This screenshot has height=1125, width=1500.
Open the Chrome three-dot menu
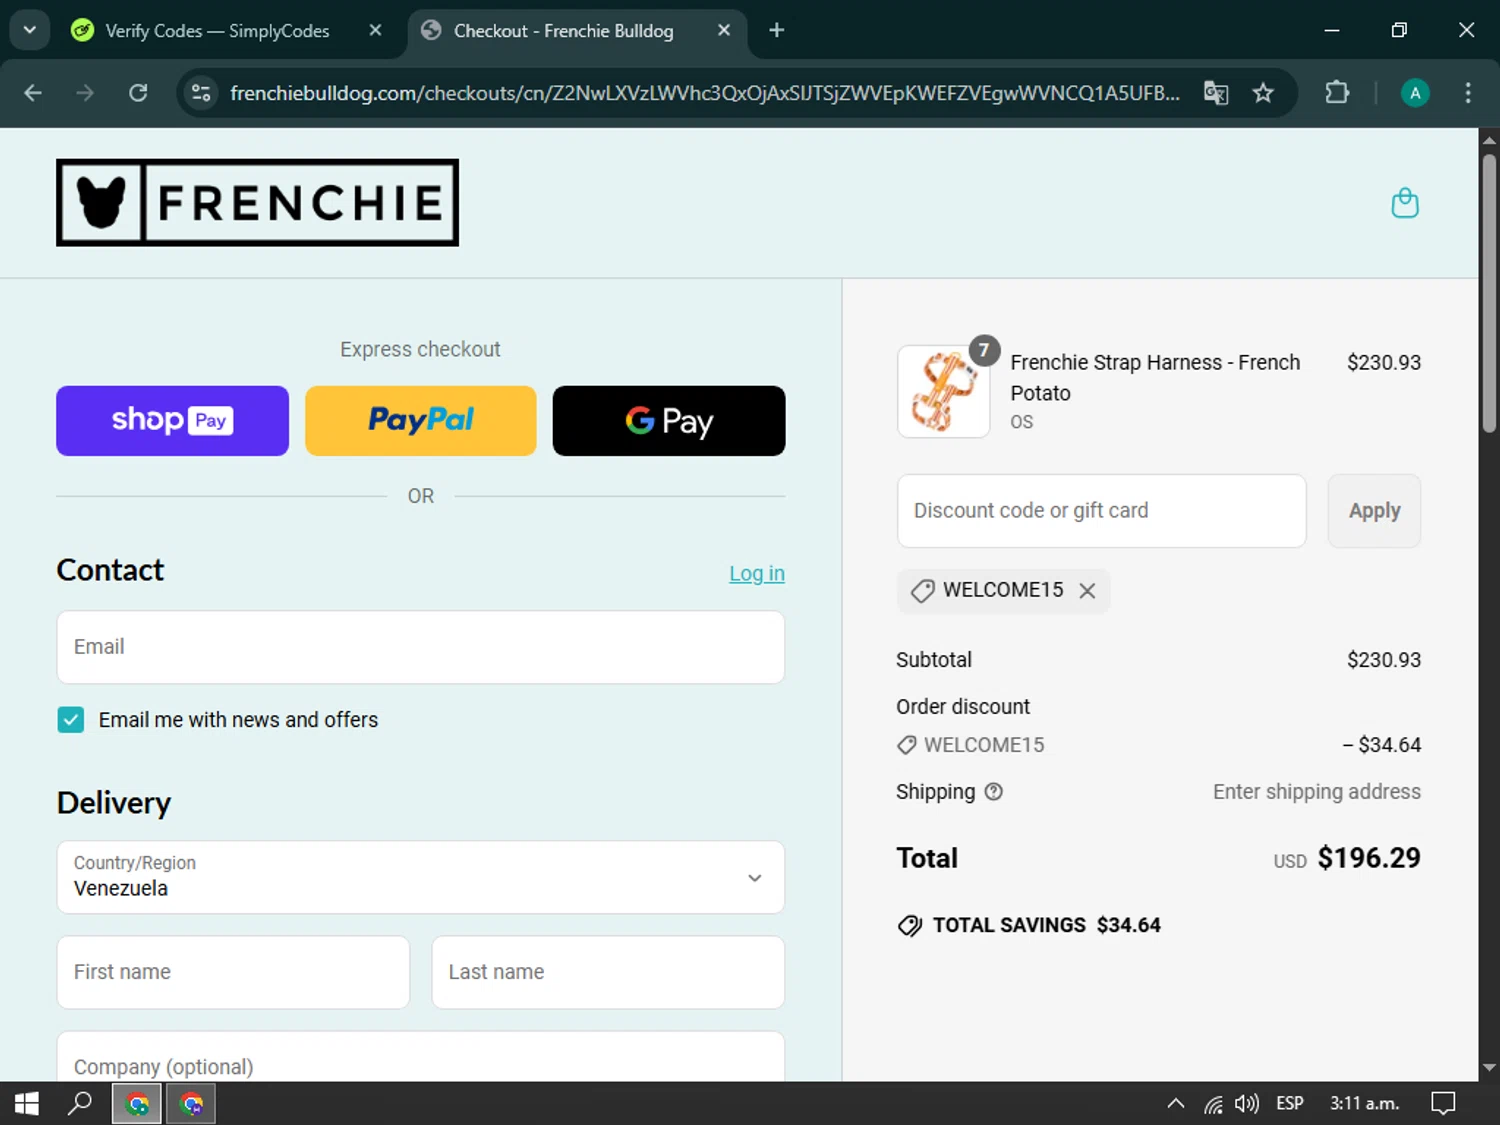1467,93
